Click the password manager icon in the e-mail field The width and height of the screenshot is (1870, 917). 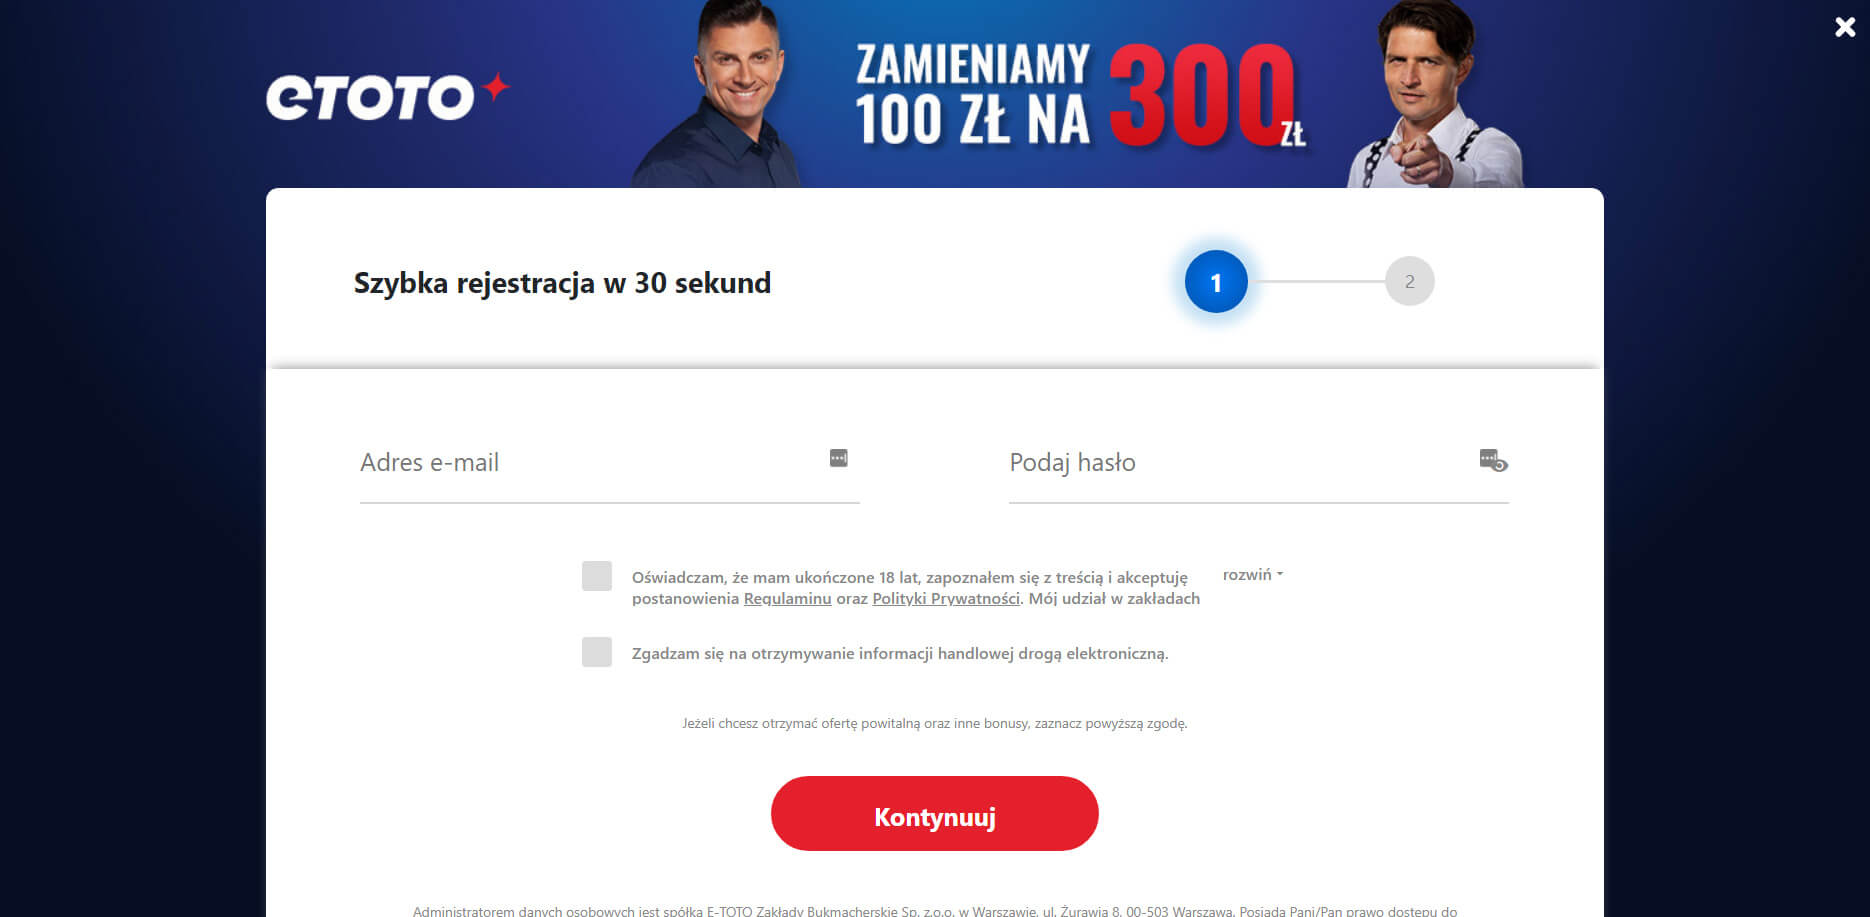click(x=839, y=458)
